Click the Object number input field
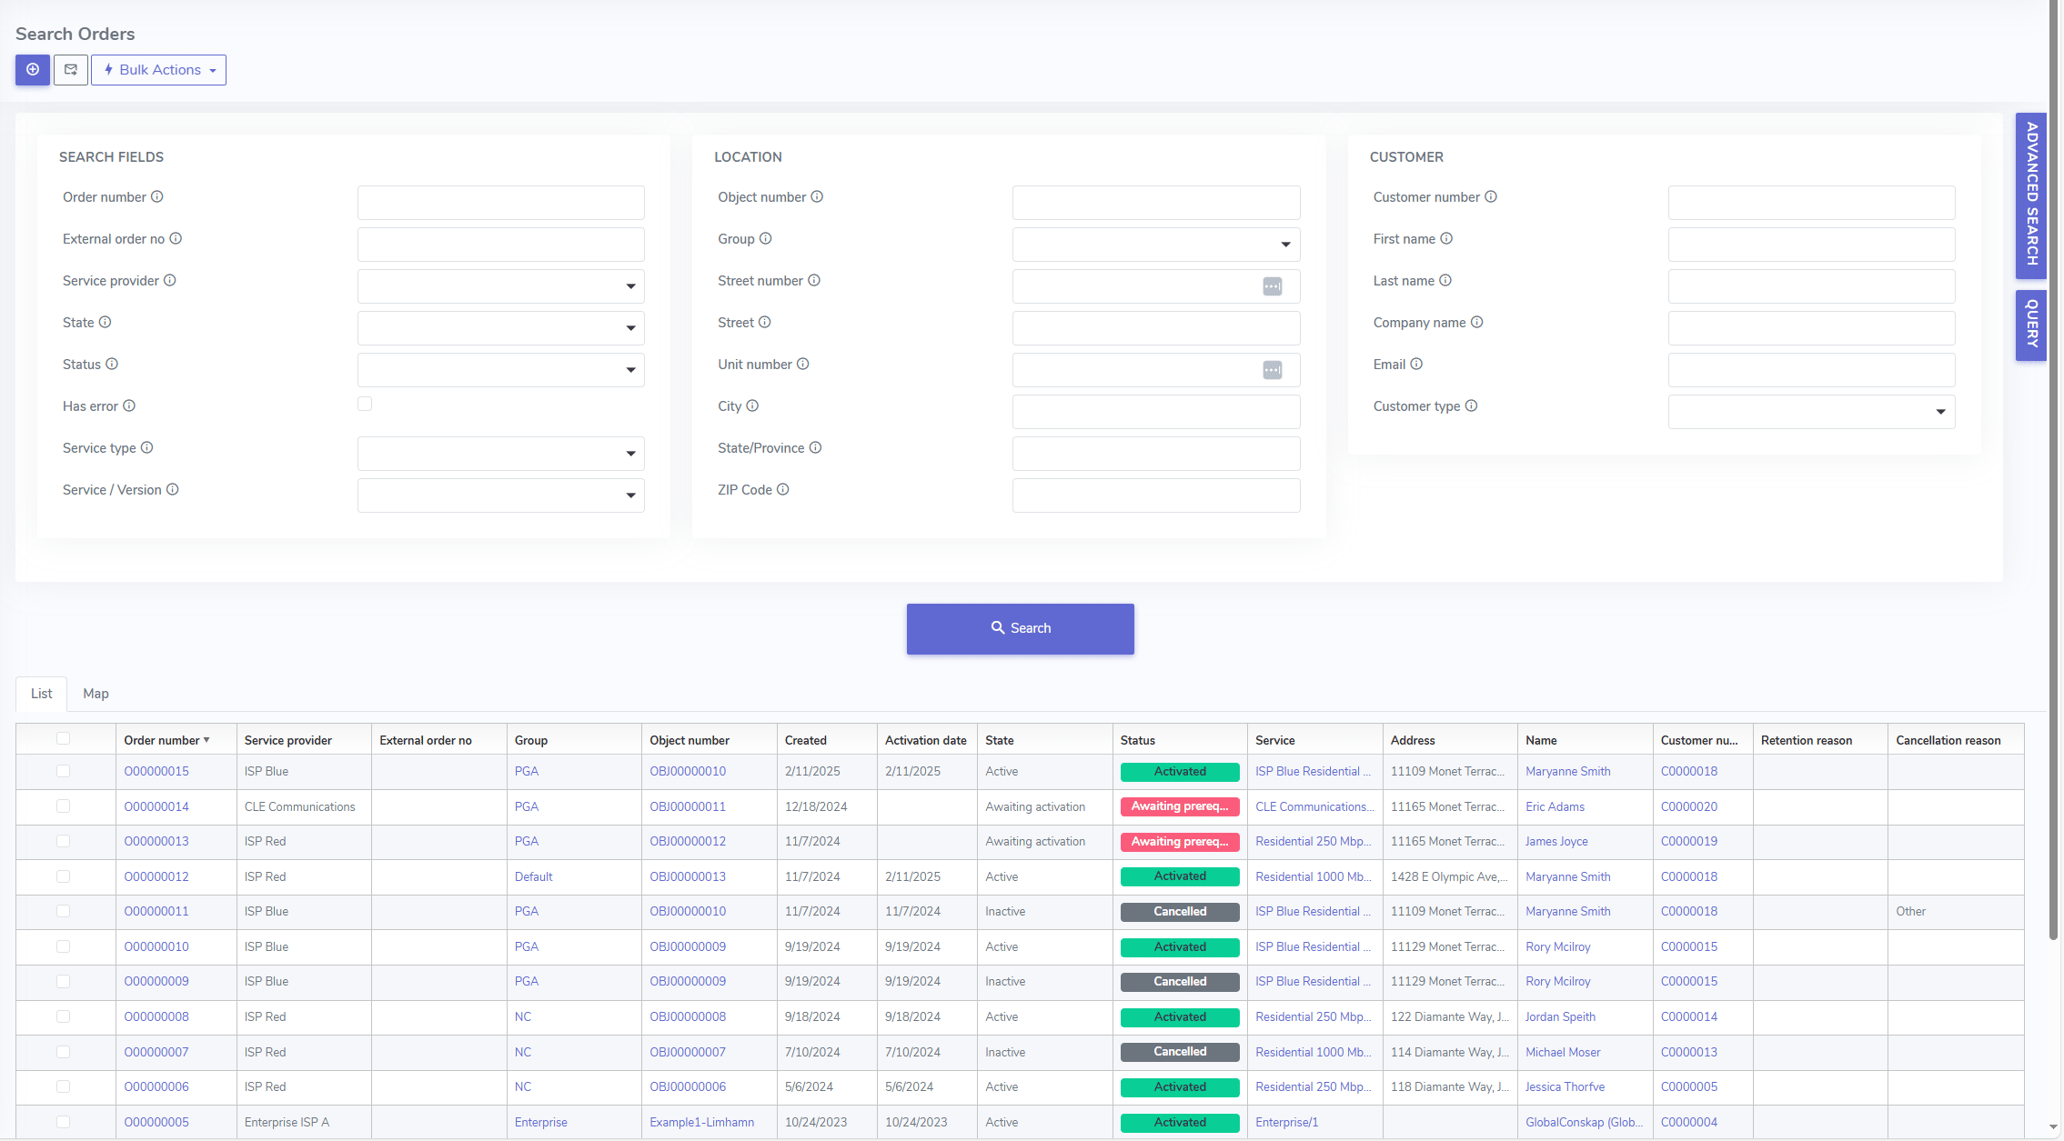The height and width of the screenshot is (1141, 2064). pos(1156,203)
